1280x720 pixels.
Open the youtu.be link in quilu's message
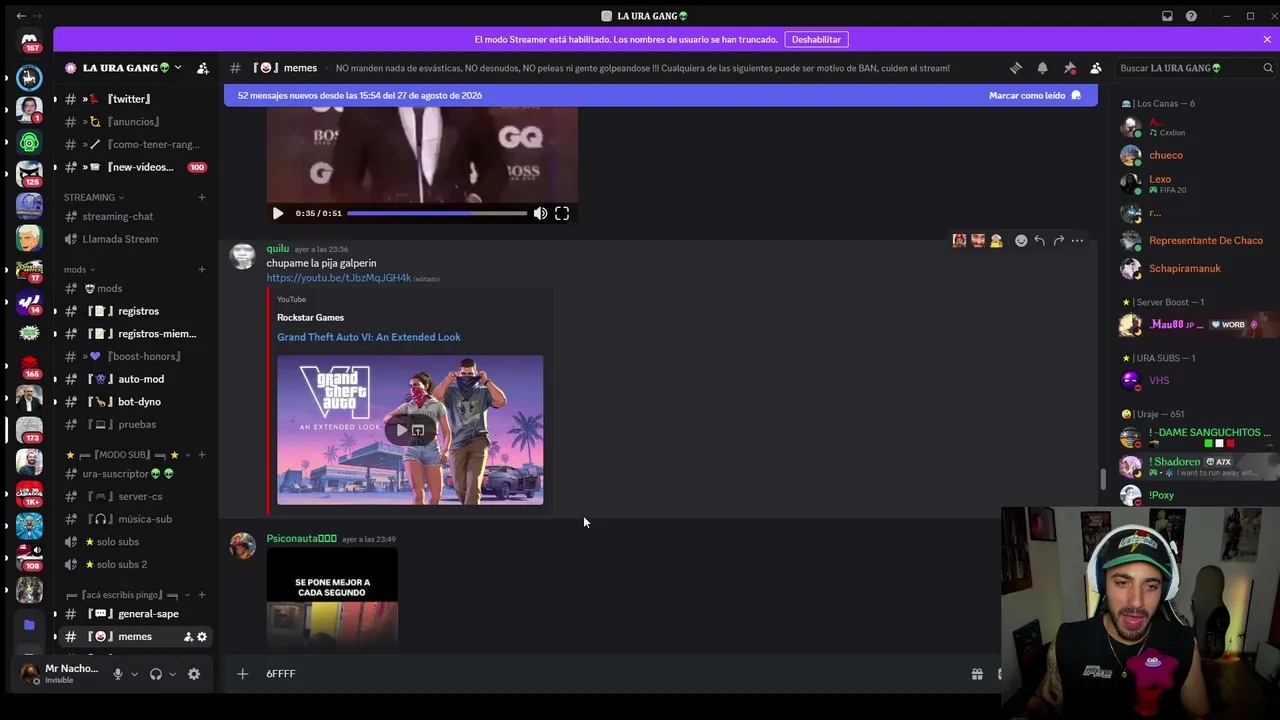click(x=339, y=278)
